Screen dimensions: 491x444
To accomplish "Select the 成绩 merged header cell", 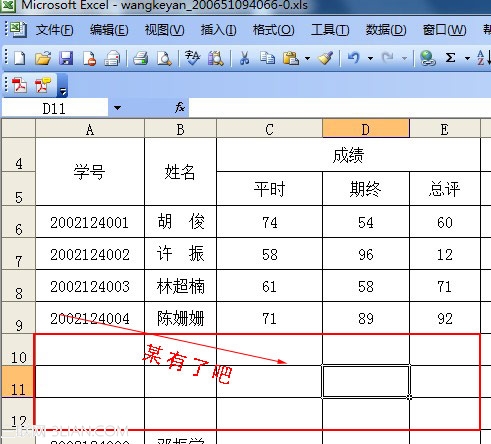I will [x=348, y=155].
